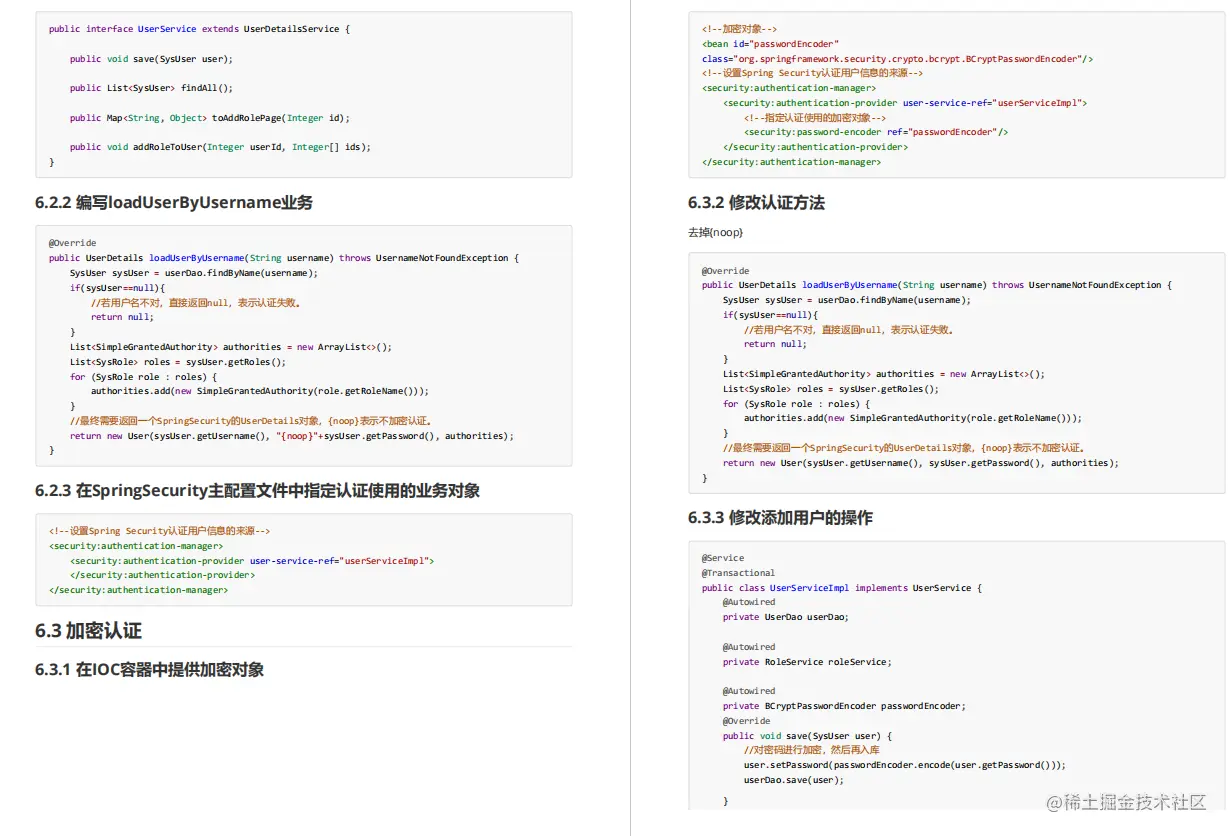1230x836 pixels.
Task: Click 'for (SysRole role : roles) {' under 6.2.2
Action: (144, 377)
